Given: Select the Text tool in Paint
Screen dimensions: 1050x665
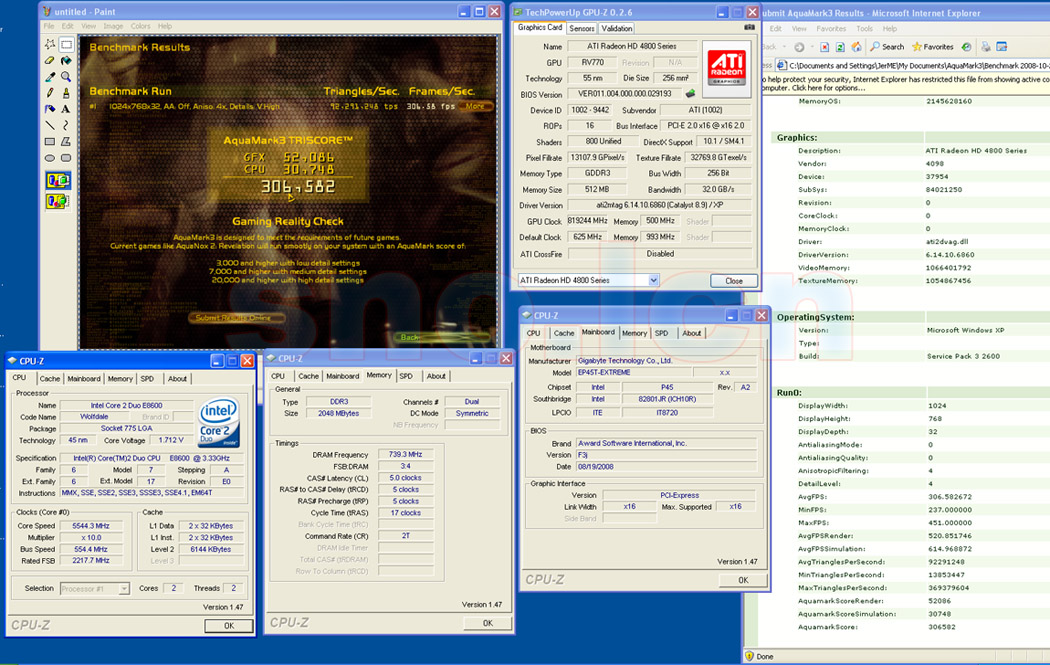Looking at the screenshot, I should 66,108.
